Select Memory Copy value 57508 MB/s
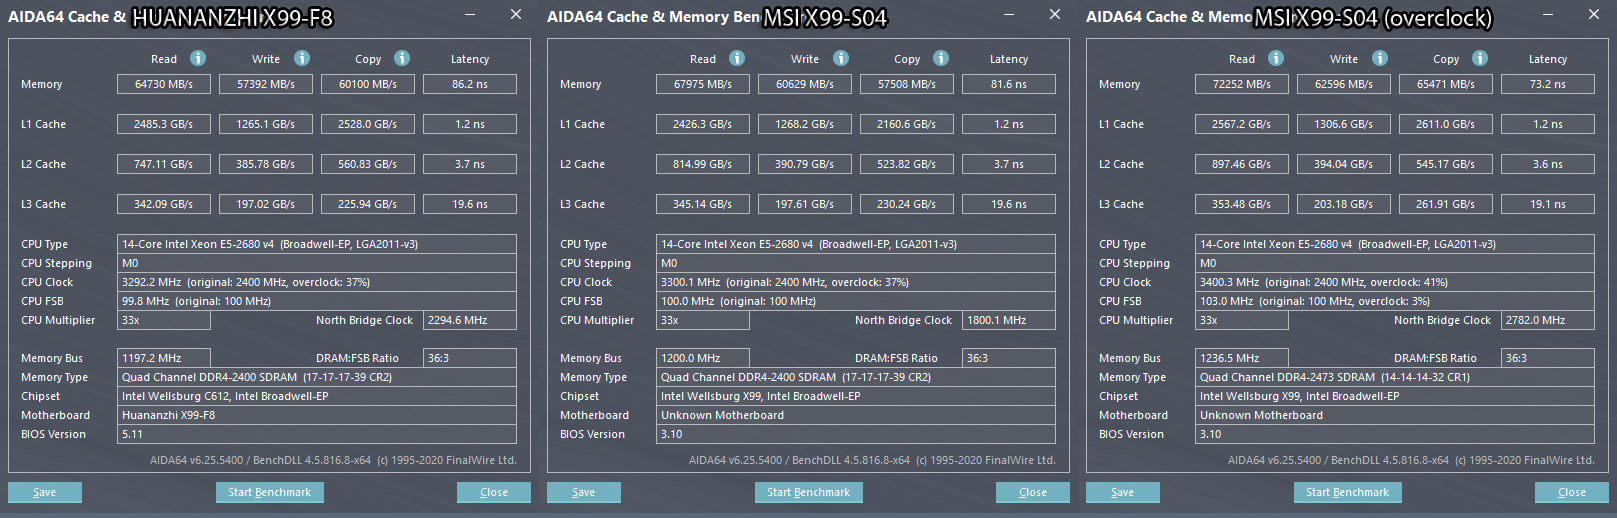This screenshot has height=518, width=1617. pos(907,84)
